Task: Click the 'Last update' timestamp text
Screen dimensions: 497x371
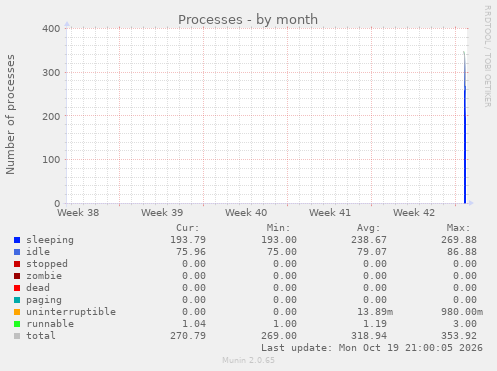Action: coord(372,348)
